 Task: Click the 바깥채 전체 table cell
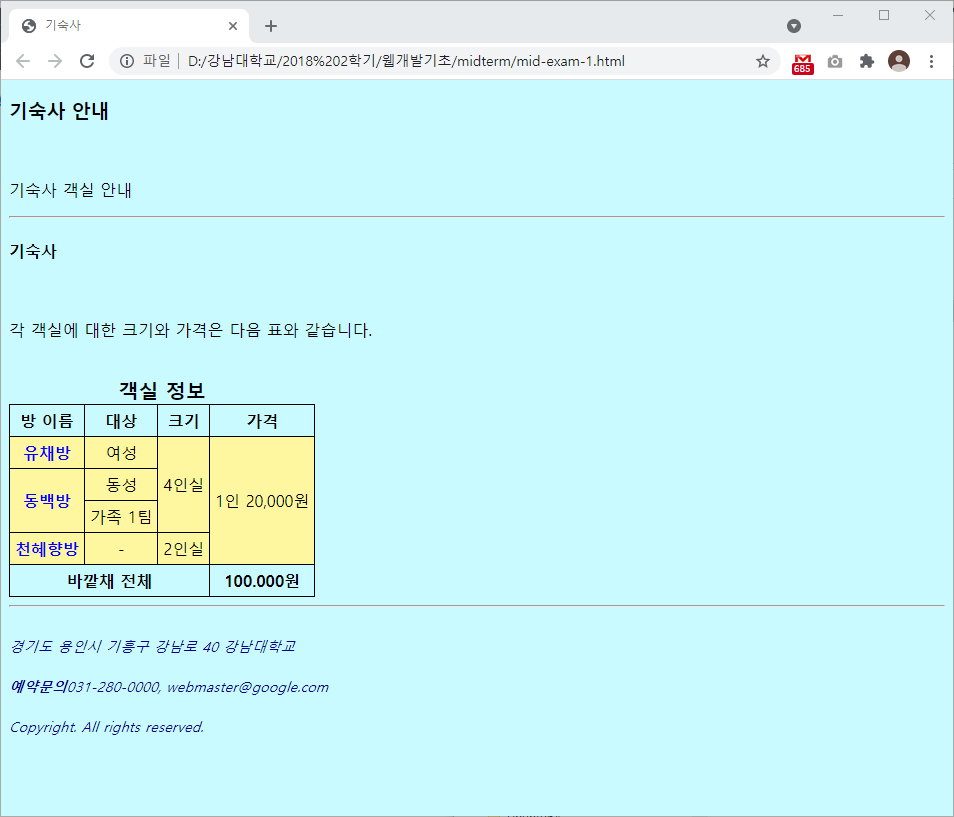(x=108, y=580)
